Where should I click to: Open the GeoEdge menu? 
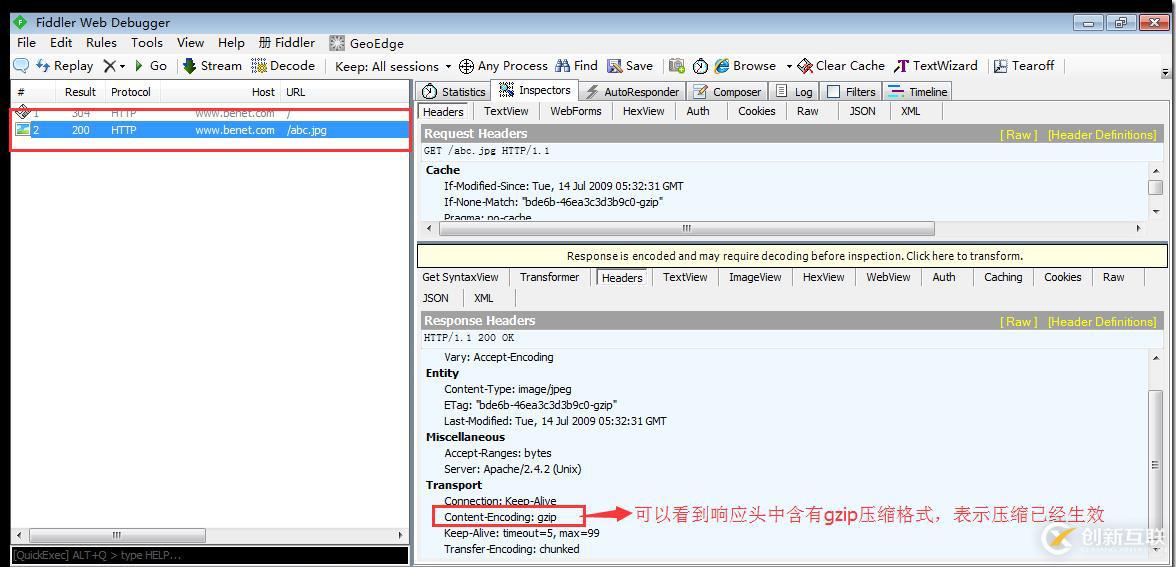[x=366, y=44]
